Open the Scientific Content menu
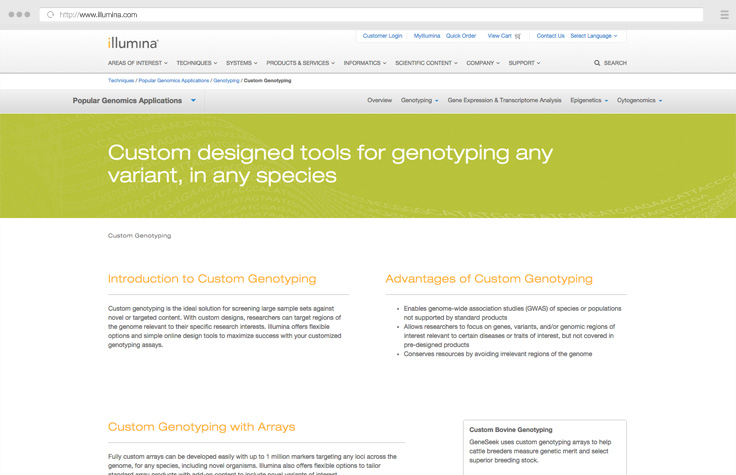This screenshot has height=475, width=736. coord(426,63)
